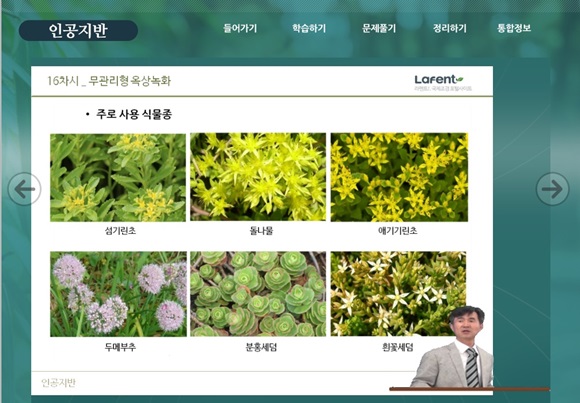Click the 16차시 무관리형 옥상녹화 slide title
580x403 pixels.
pyautogui.click(x=109, y=81)
